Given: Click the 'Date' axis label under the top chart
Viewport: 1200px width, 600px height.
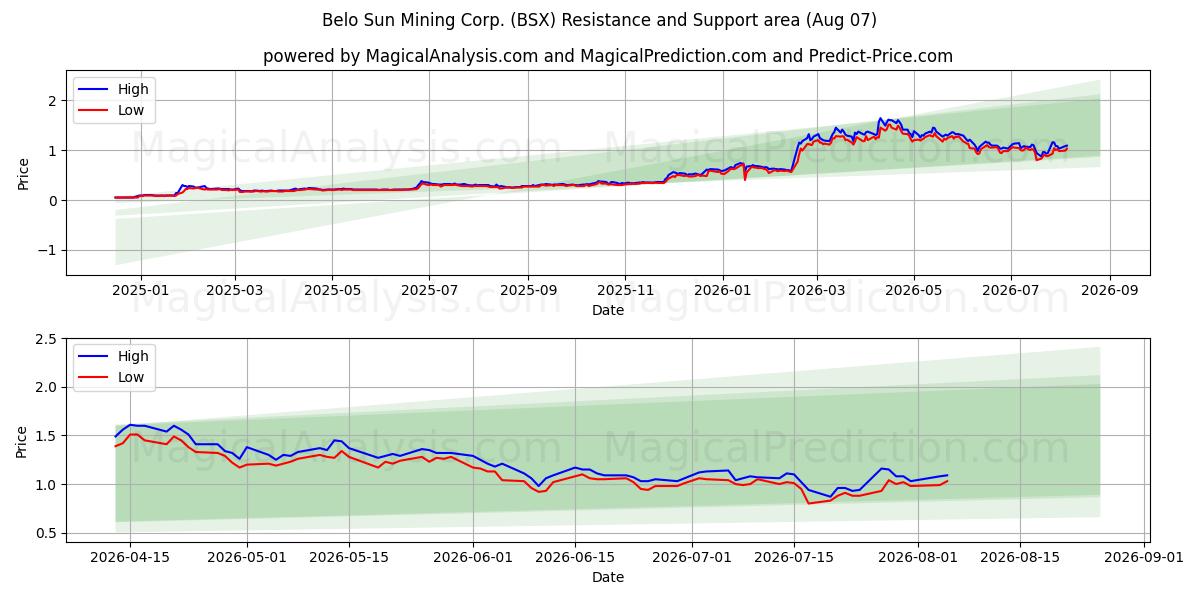Looking at the screenshot, I should [607, 310].
